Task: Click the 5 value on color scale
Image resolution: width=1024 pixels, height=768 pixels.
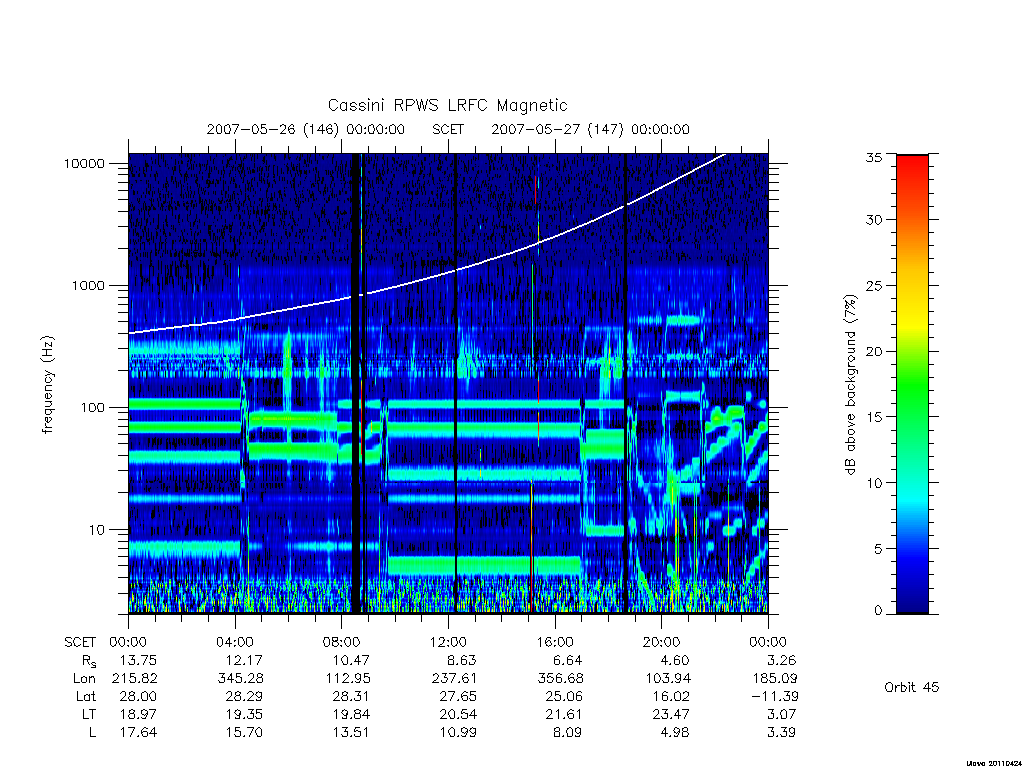Action: click(878, 549)
